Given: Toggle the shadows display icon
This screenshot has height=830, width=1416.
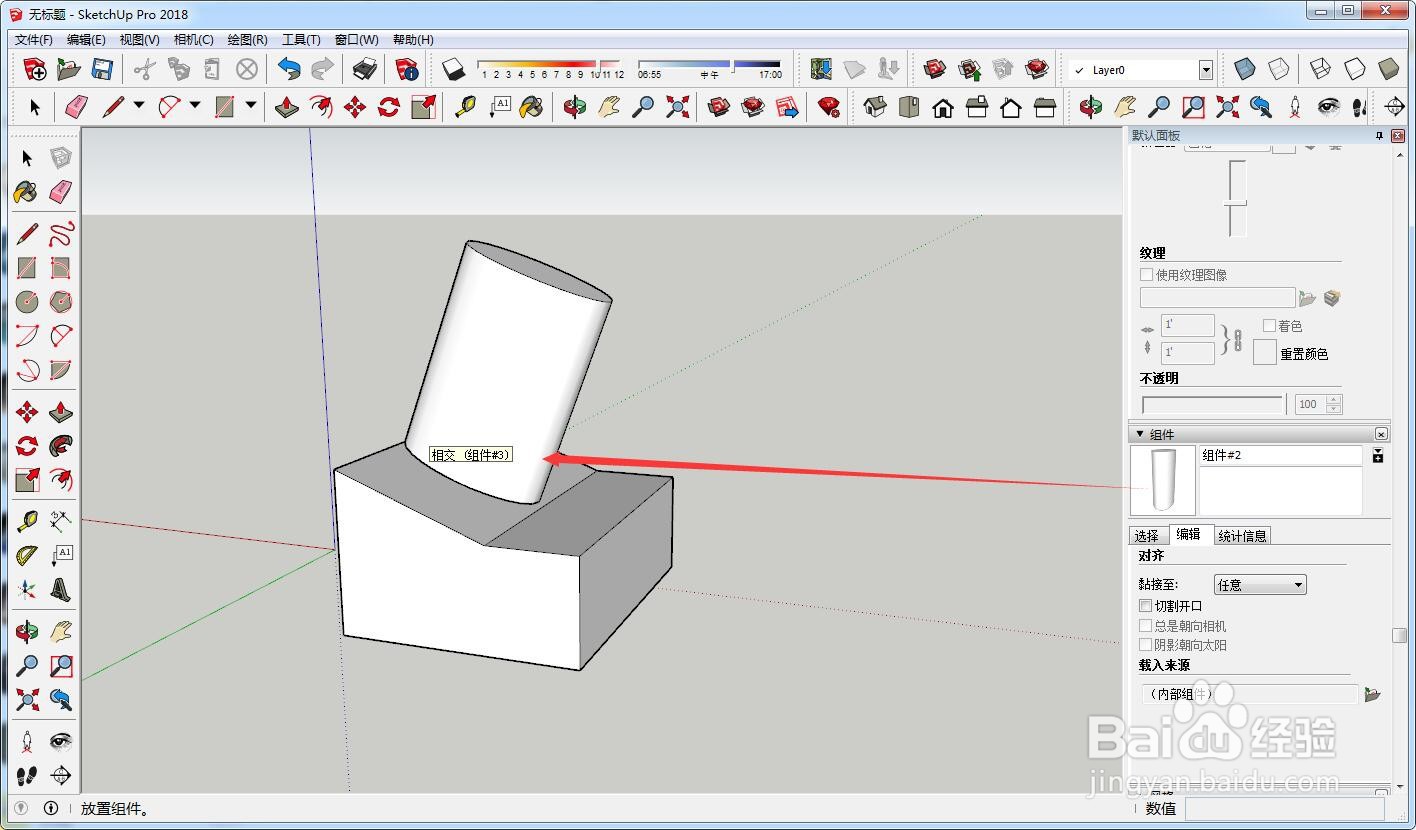Looking at the screenshot, I should click(x=453, y=69).
